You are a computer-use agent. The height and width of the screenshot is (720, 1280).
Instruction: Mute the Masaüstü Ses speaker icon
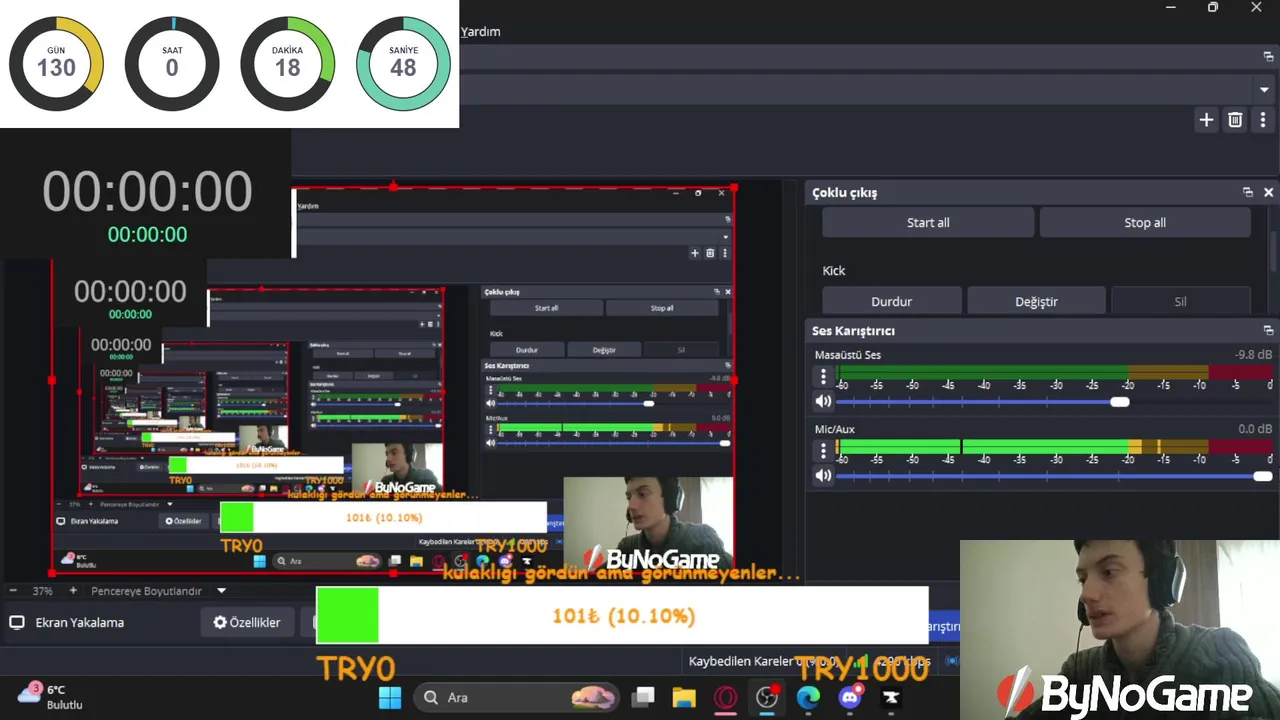pyautogui.click(x=823, y=402)
